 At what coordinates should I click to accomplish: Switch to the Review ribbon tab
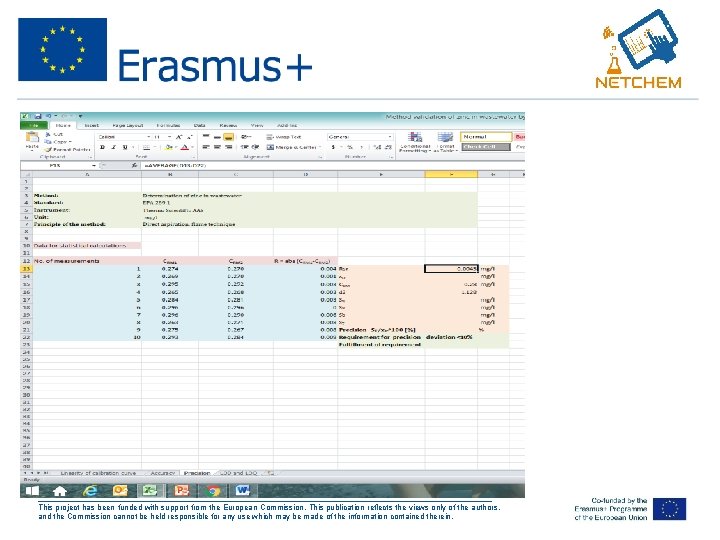pyautogui.click(x=228, y=125)
